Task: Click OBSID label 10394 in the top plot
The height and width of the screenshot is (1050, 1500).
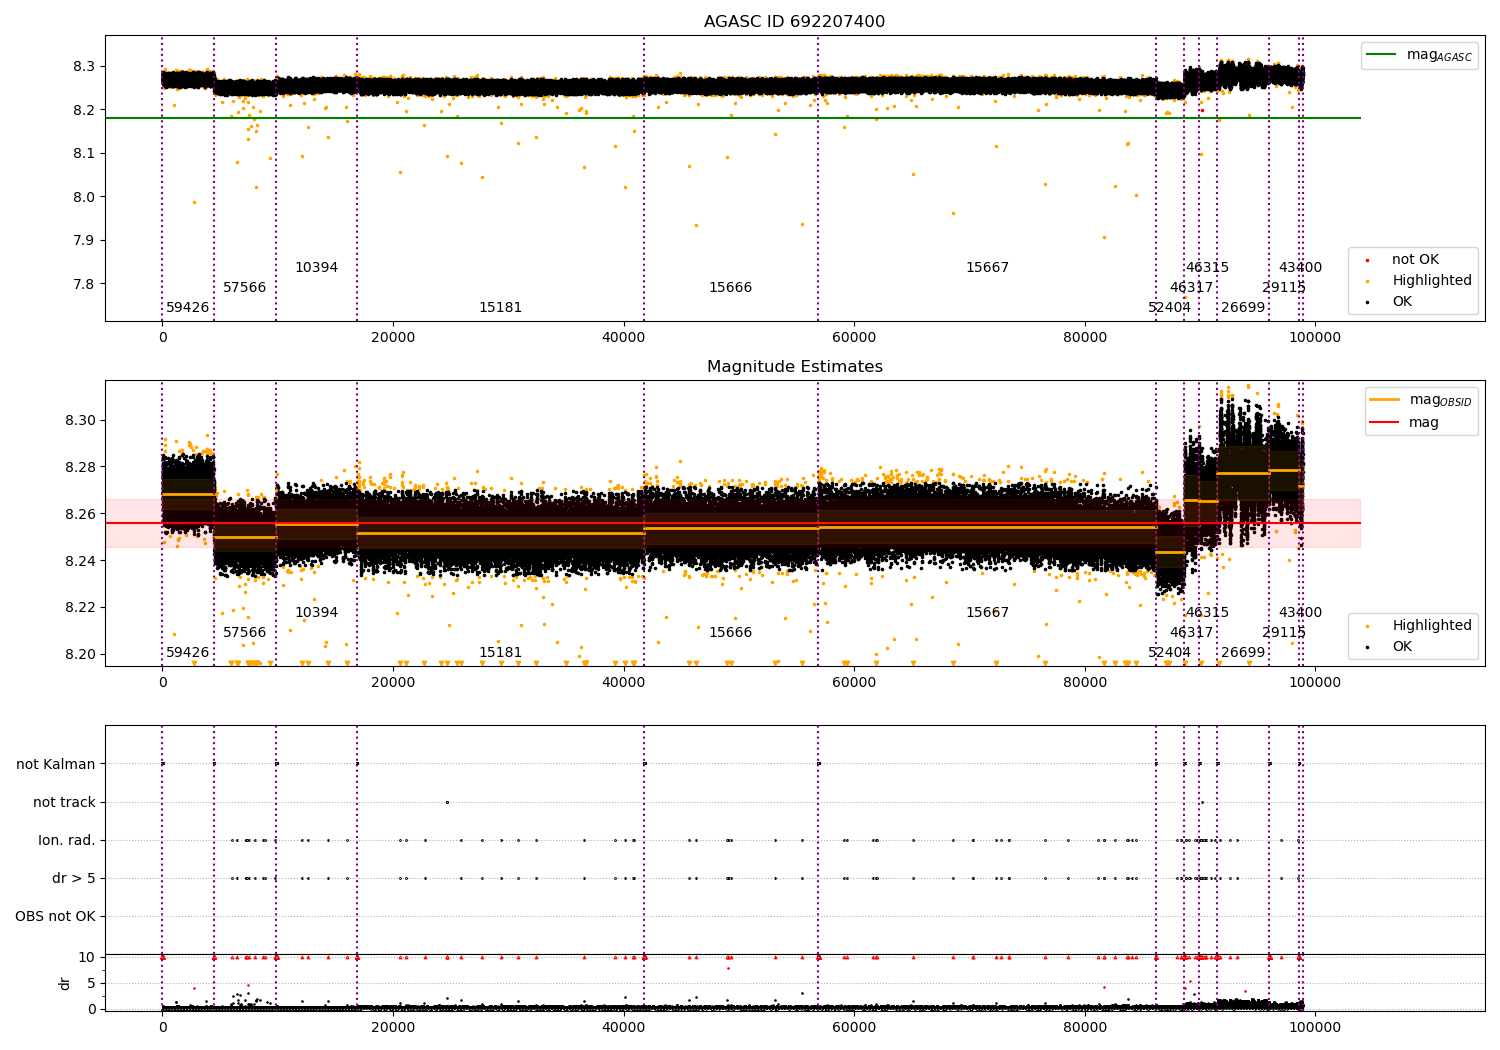Action: click(317, 268)
